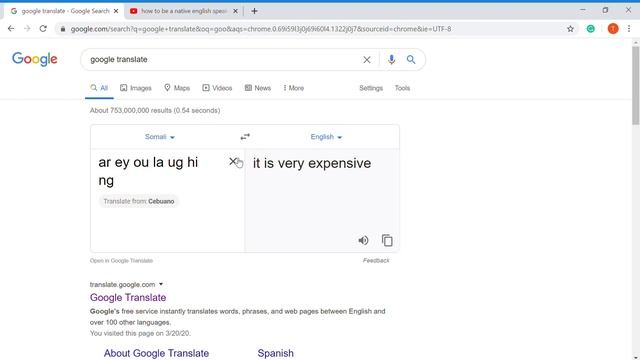
Task: Open the More search options menu
Action: tap(293, 88)
